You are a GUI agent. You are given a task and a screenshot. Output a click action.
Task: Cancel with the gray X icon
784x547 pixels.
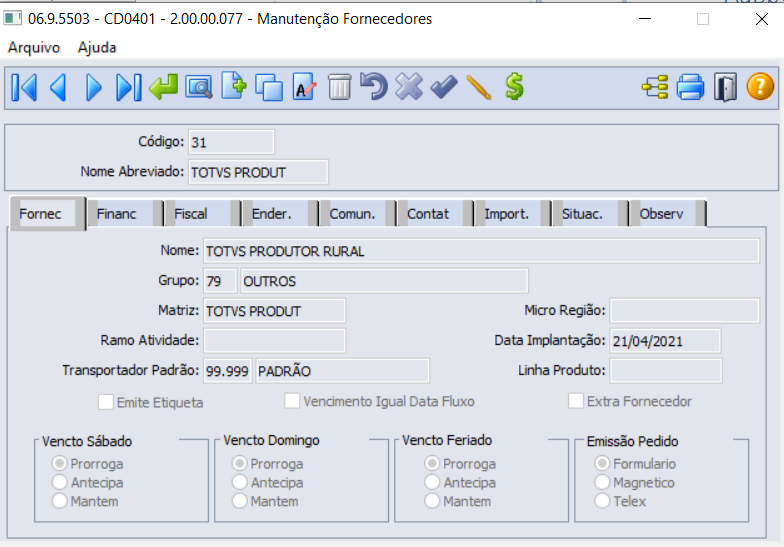[409, 87]
